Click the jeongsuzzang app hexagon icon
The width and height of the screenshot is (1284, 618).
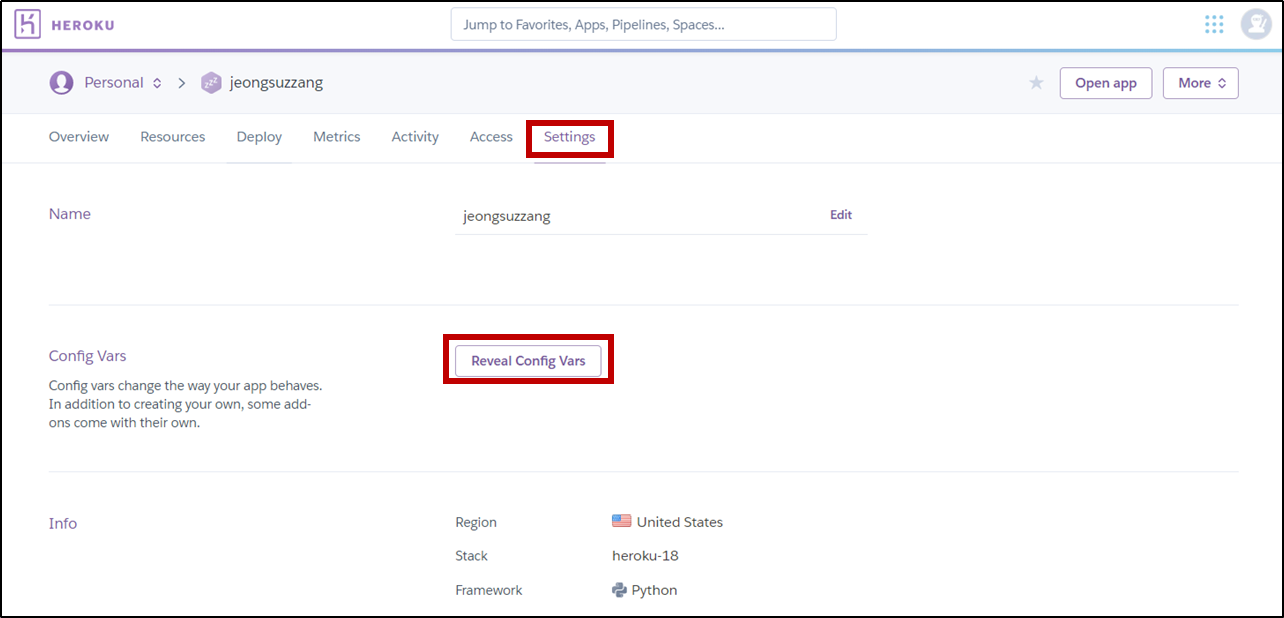point(211,83)
